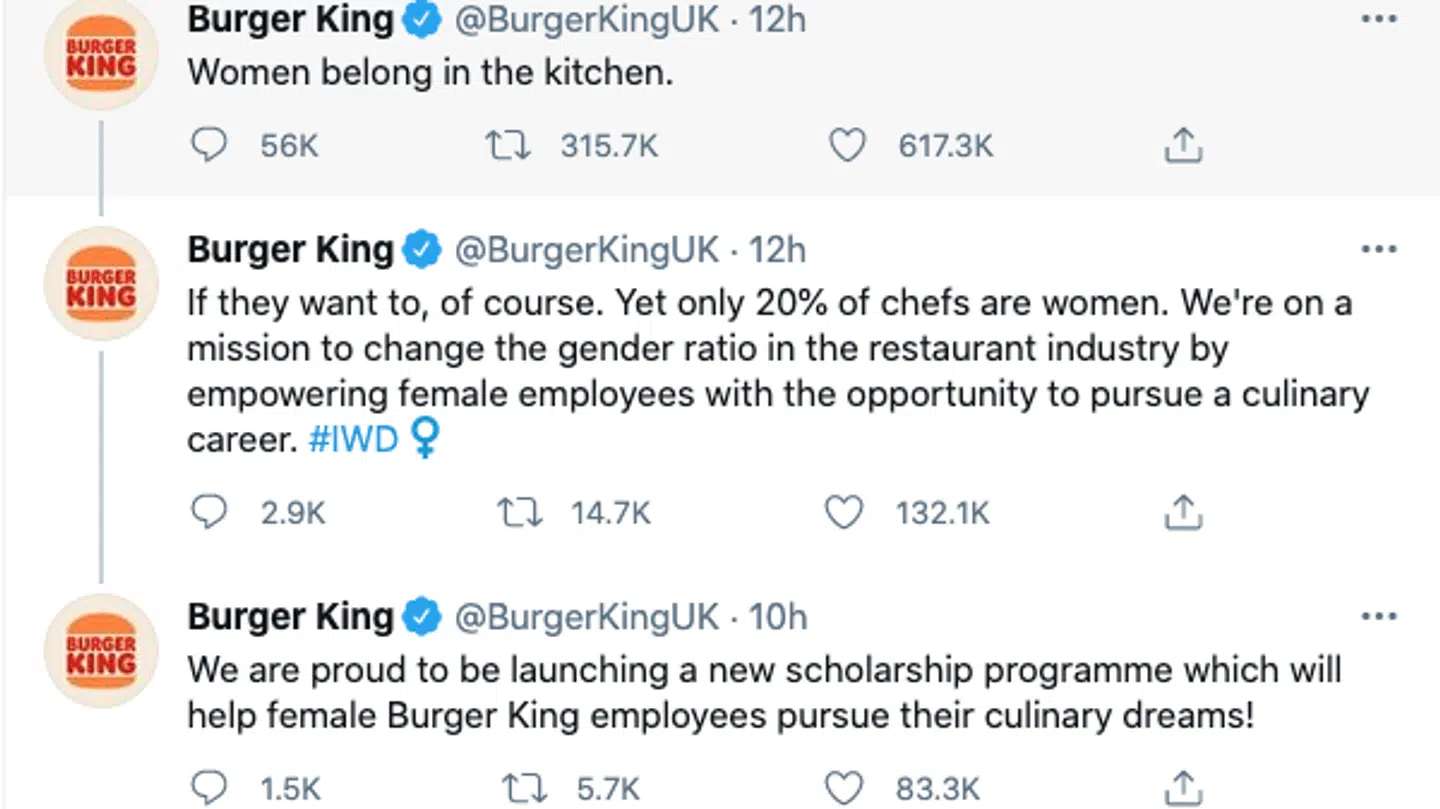The width and height of the screenshot is (1440, 809).
Task: Reply to the "Women belong in the kitchen" tweet
Action: [x=209, y=146]
